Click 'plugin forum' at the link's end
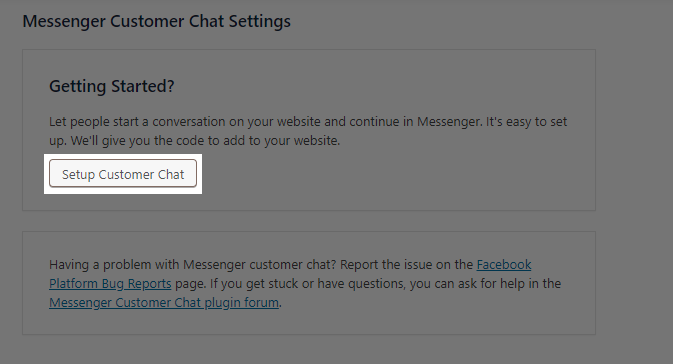This screenshot has width=673, height=364. click(241, 303)
